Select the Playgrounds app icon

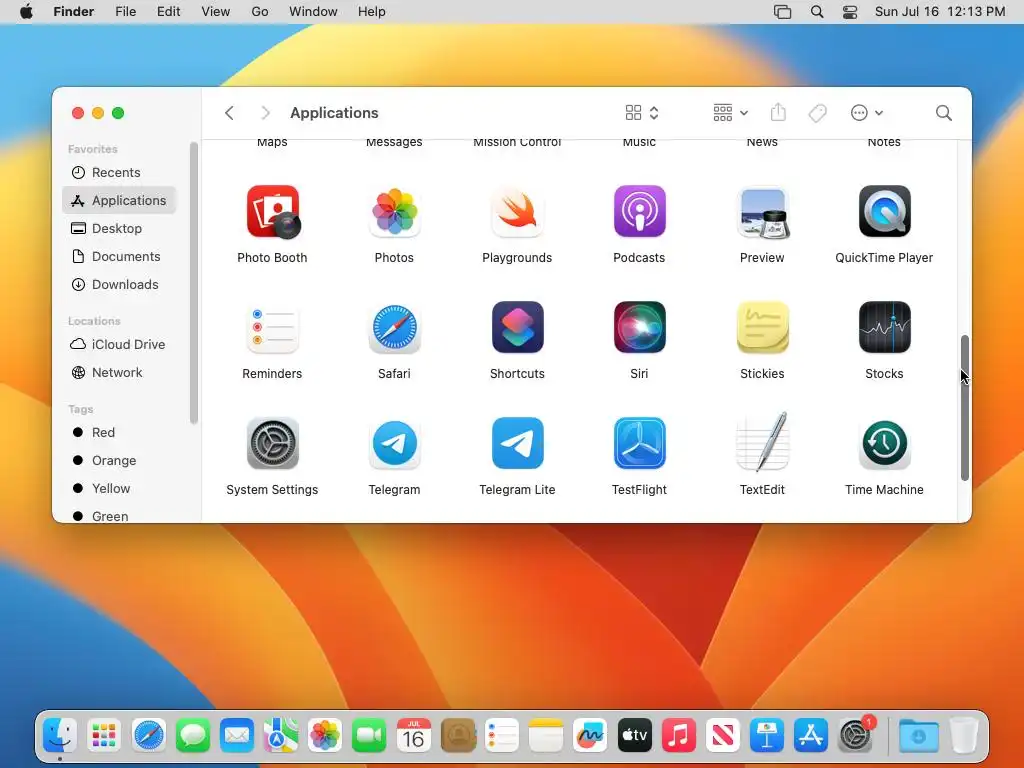tap(517, 212)
